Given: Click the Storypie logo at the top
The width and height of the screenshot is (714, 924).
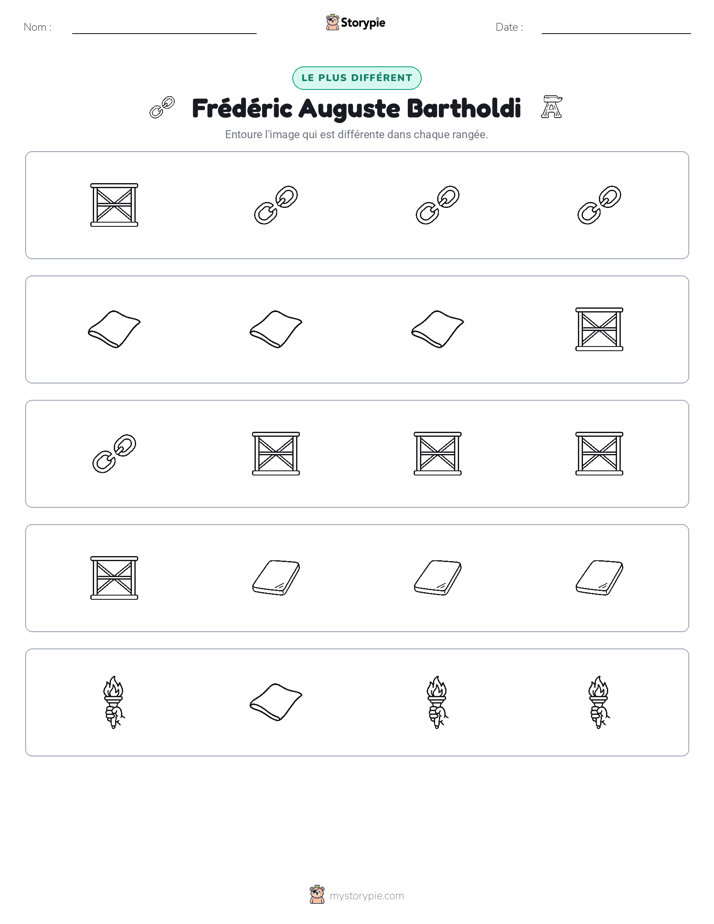Looking at the screenshot, I should point(355,22).
